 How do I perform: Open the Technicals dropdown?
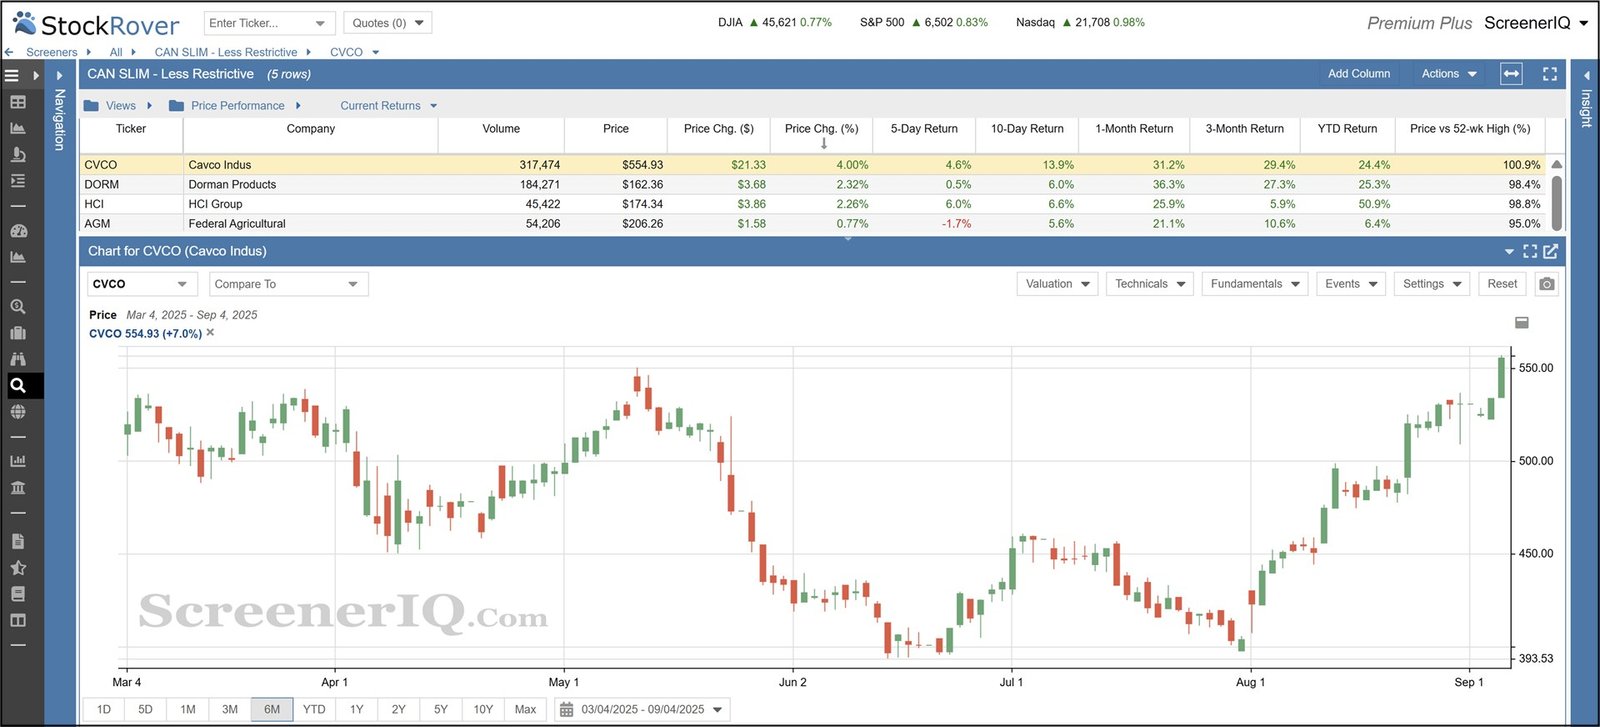pyautogui.click(x=1149, y=284)
